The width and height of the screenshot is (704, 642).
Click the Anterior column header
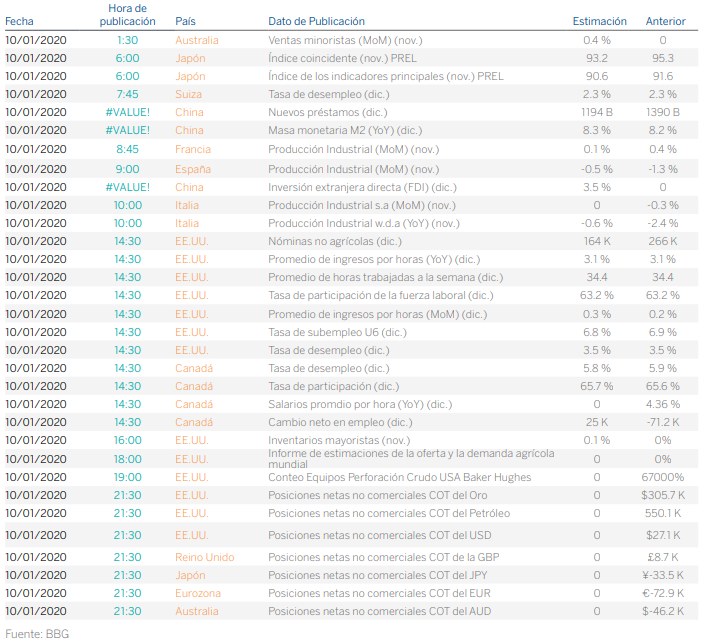pos(665,21)
